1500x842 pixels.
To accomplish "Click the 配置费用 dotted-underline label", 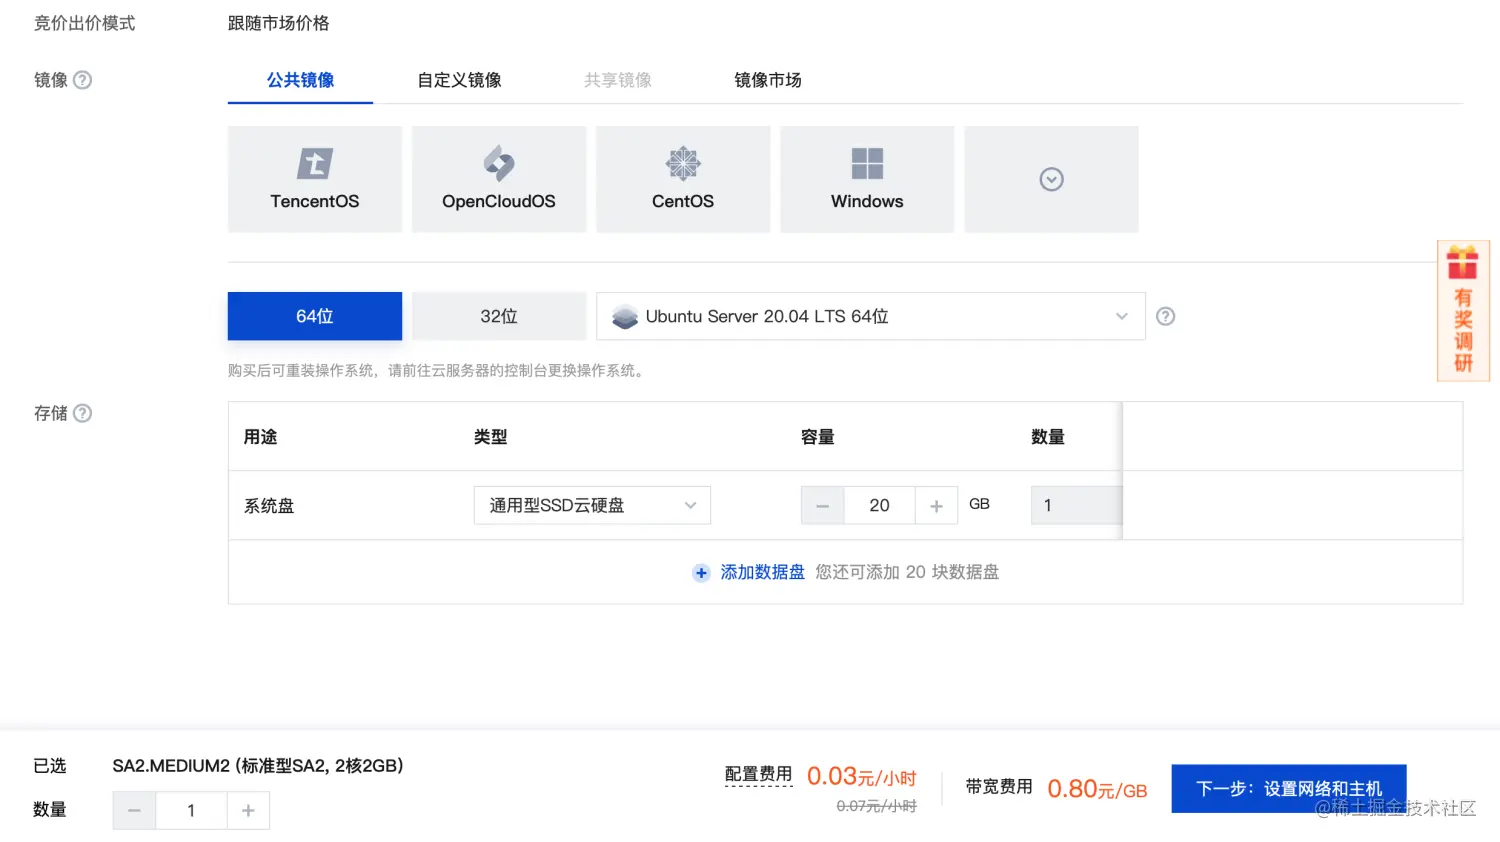I will pos(758,774).
